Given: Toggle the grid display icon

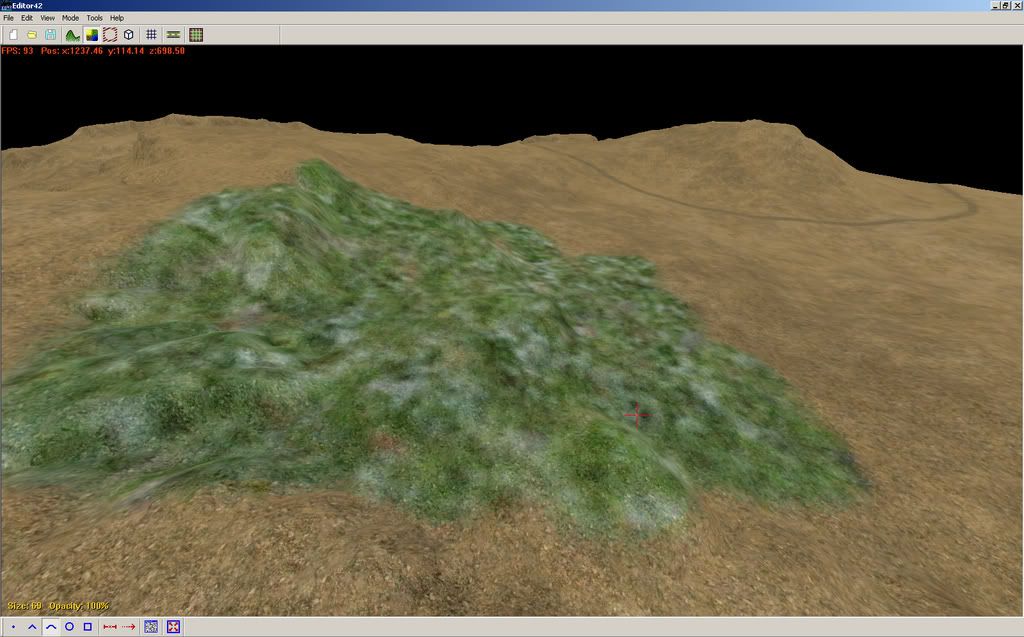Looking at the screenshot, I should click(x=151, y=35).
